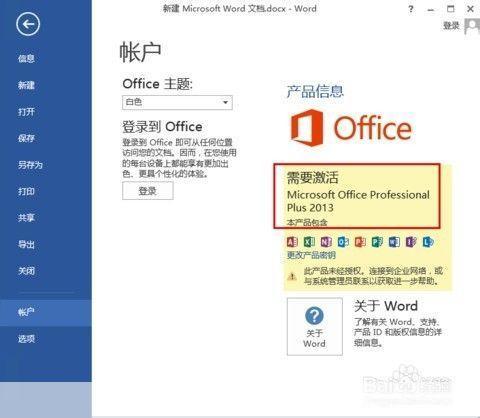This screenshot has height=418, width=480.
Task: Click the PowerPoint app icon
Action: tap(360, 242)
